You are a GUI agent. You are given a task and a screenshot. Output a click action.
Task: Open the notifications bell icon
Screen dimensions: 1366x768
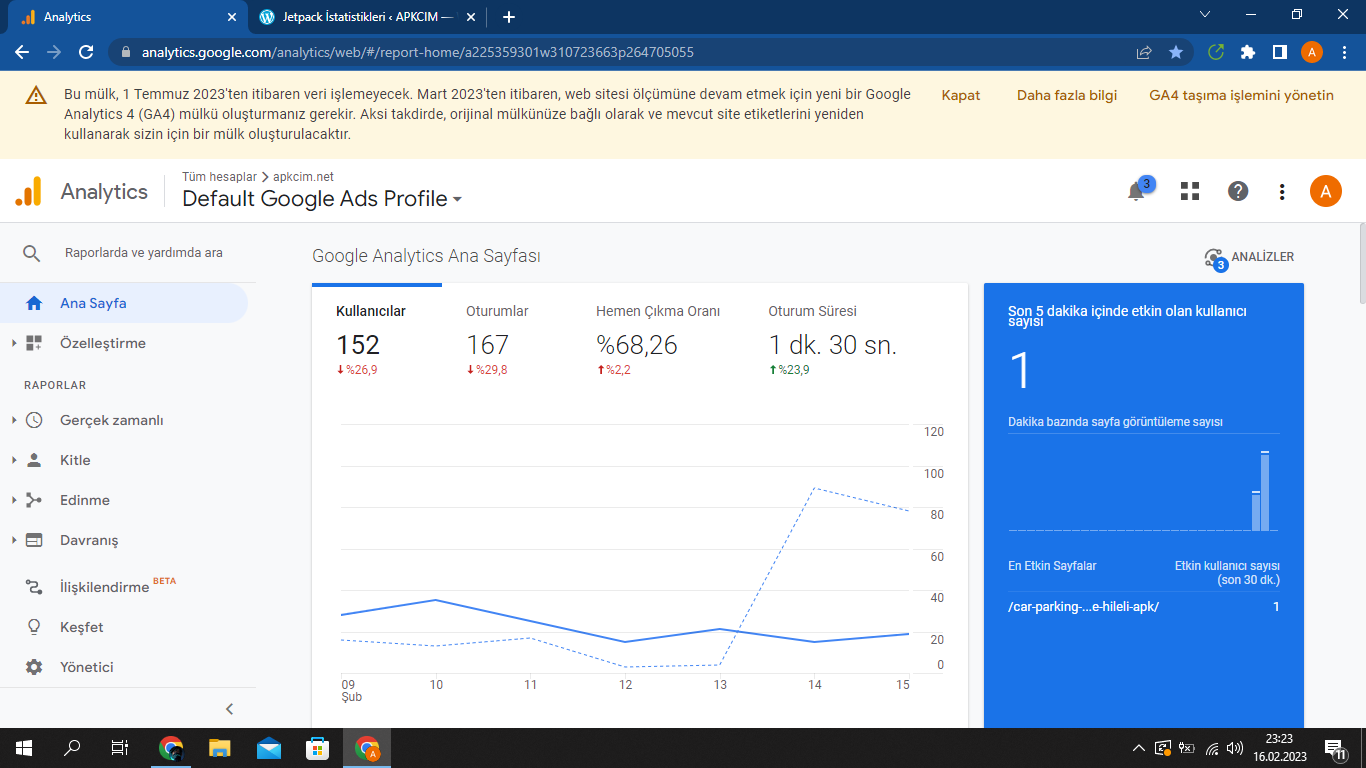tap(1136, 192)
